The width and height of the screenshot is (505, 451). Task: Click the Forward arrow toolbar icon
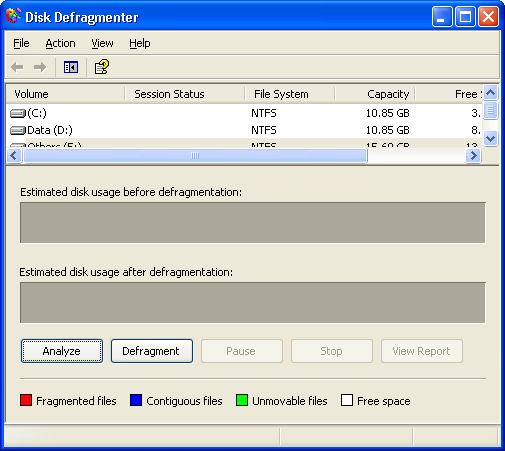tap(40, 67)
